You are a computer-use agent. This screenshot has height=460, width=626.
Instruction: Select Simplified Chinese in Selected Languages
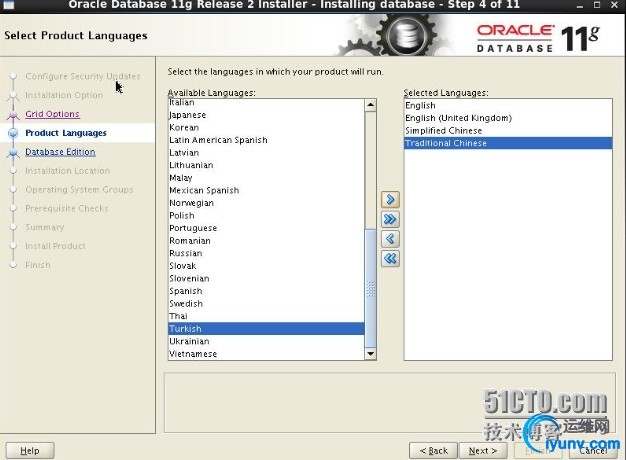coord(508,131)
